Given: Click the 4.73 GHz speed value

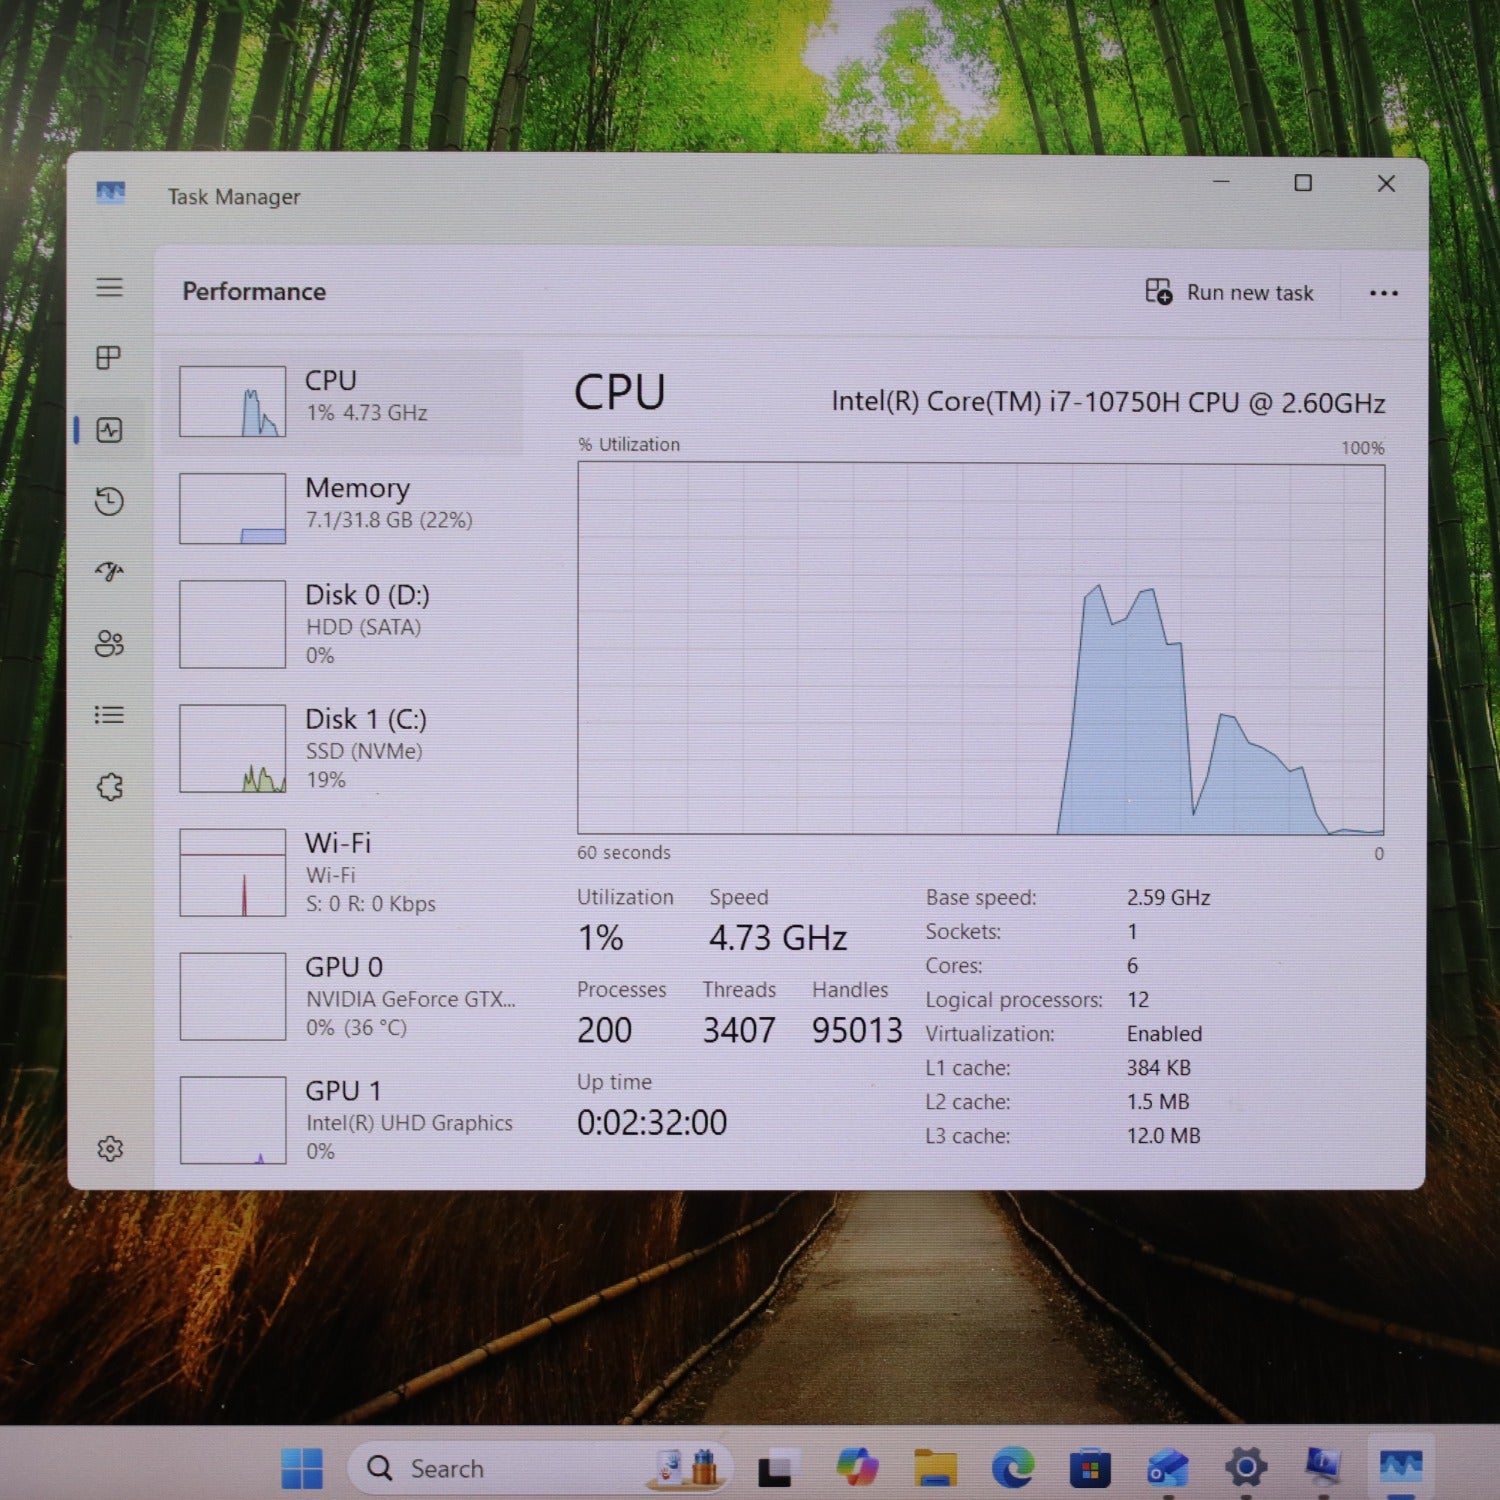Looking at the screenshot, I should click(x=778, y=938).
